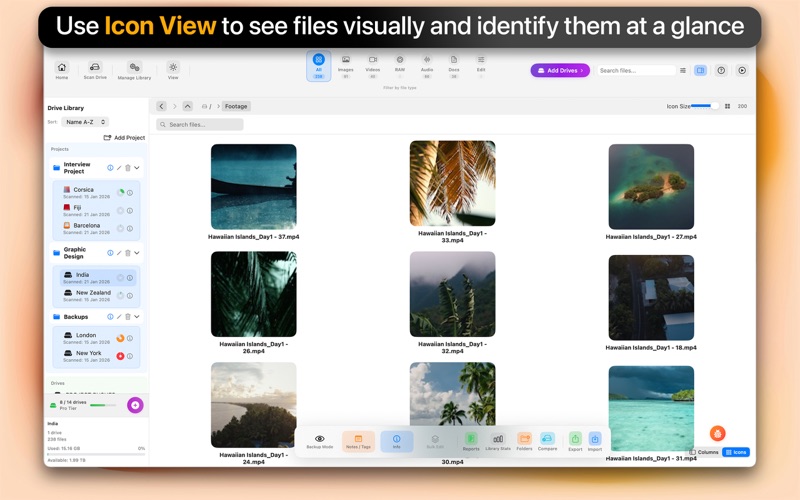Viewport: 800px width, 500px height.
Task: Collapse the Backups group
Action: tap(137, 316)
